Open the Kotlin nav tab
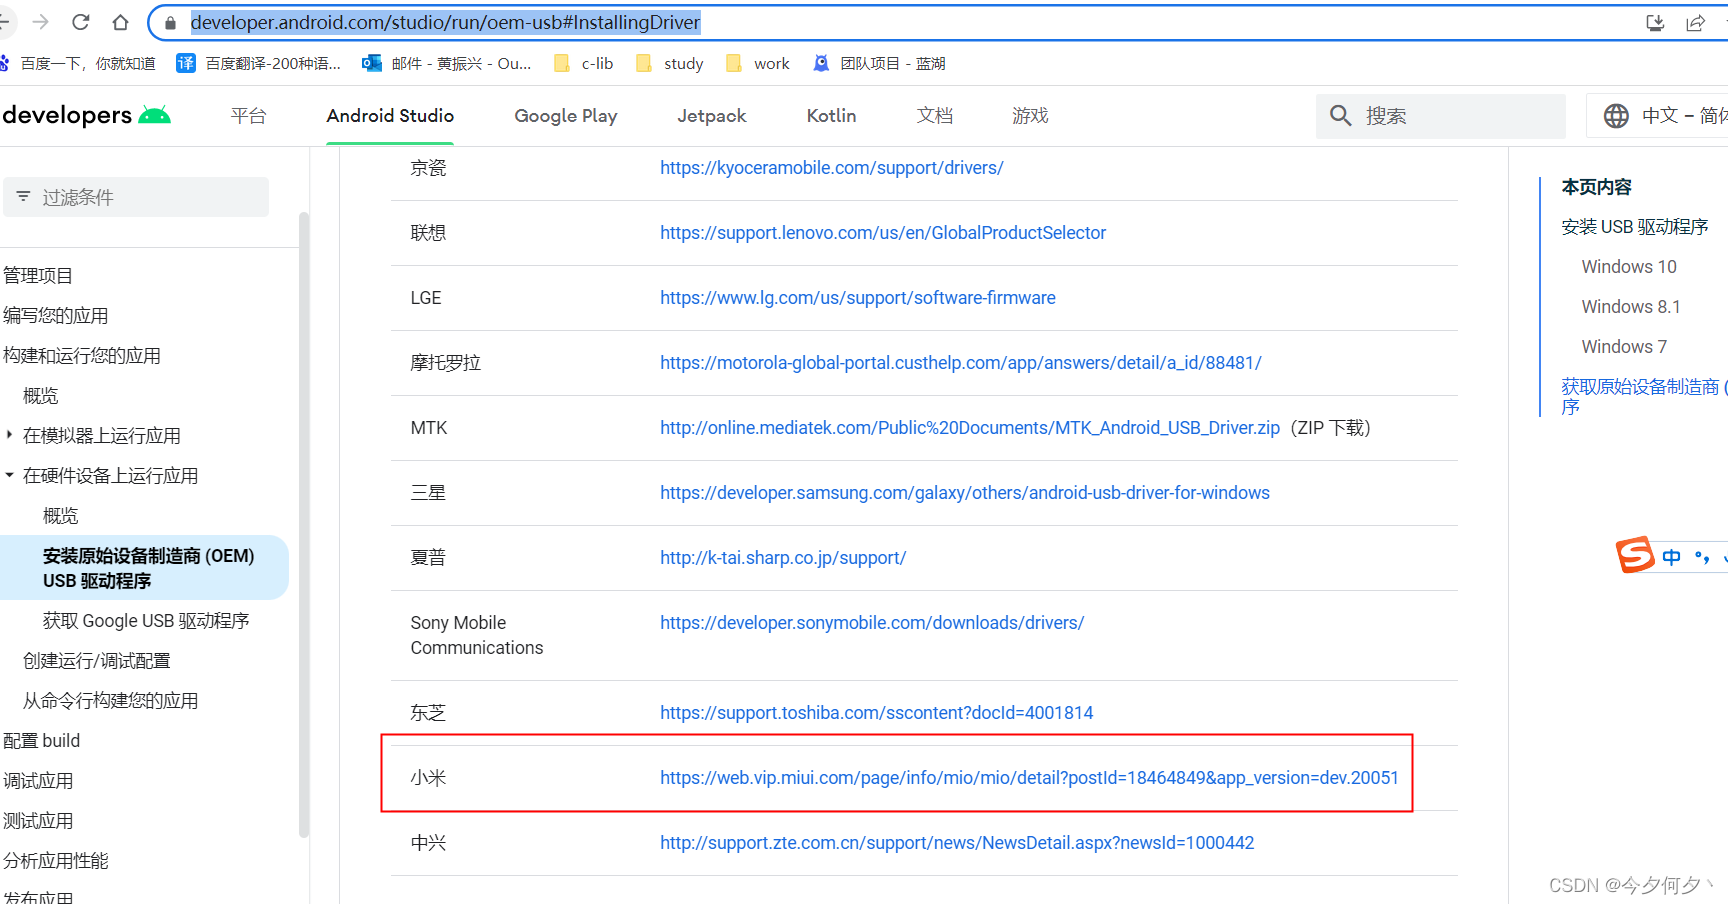This screenshot has width=1728, height=904. 831,116
